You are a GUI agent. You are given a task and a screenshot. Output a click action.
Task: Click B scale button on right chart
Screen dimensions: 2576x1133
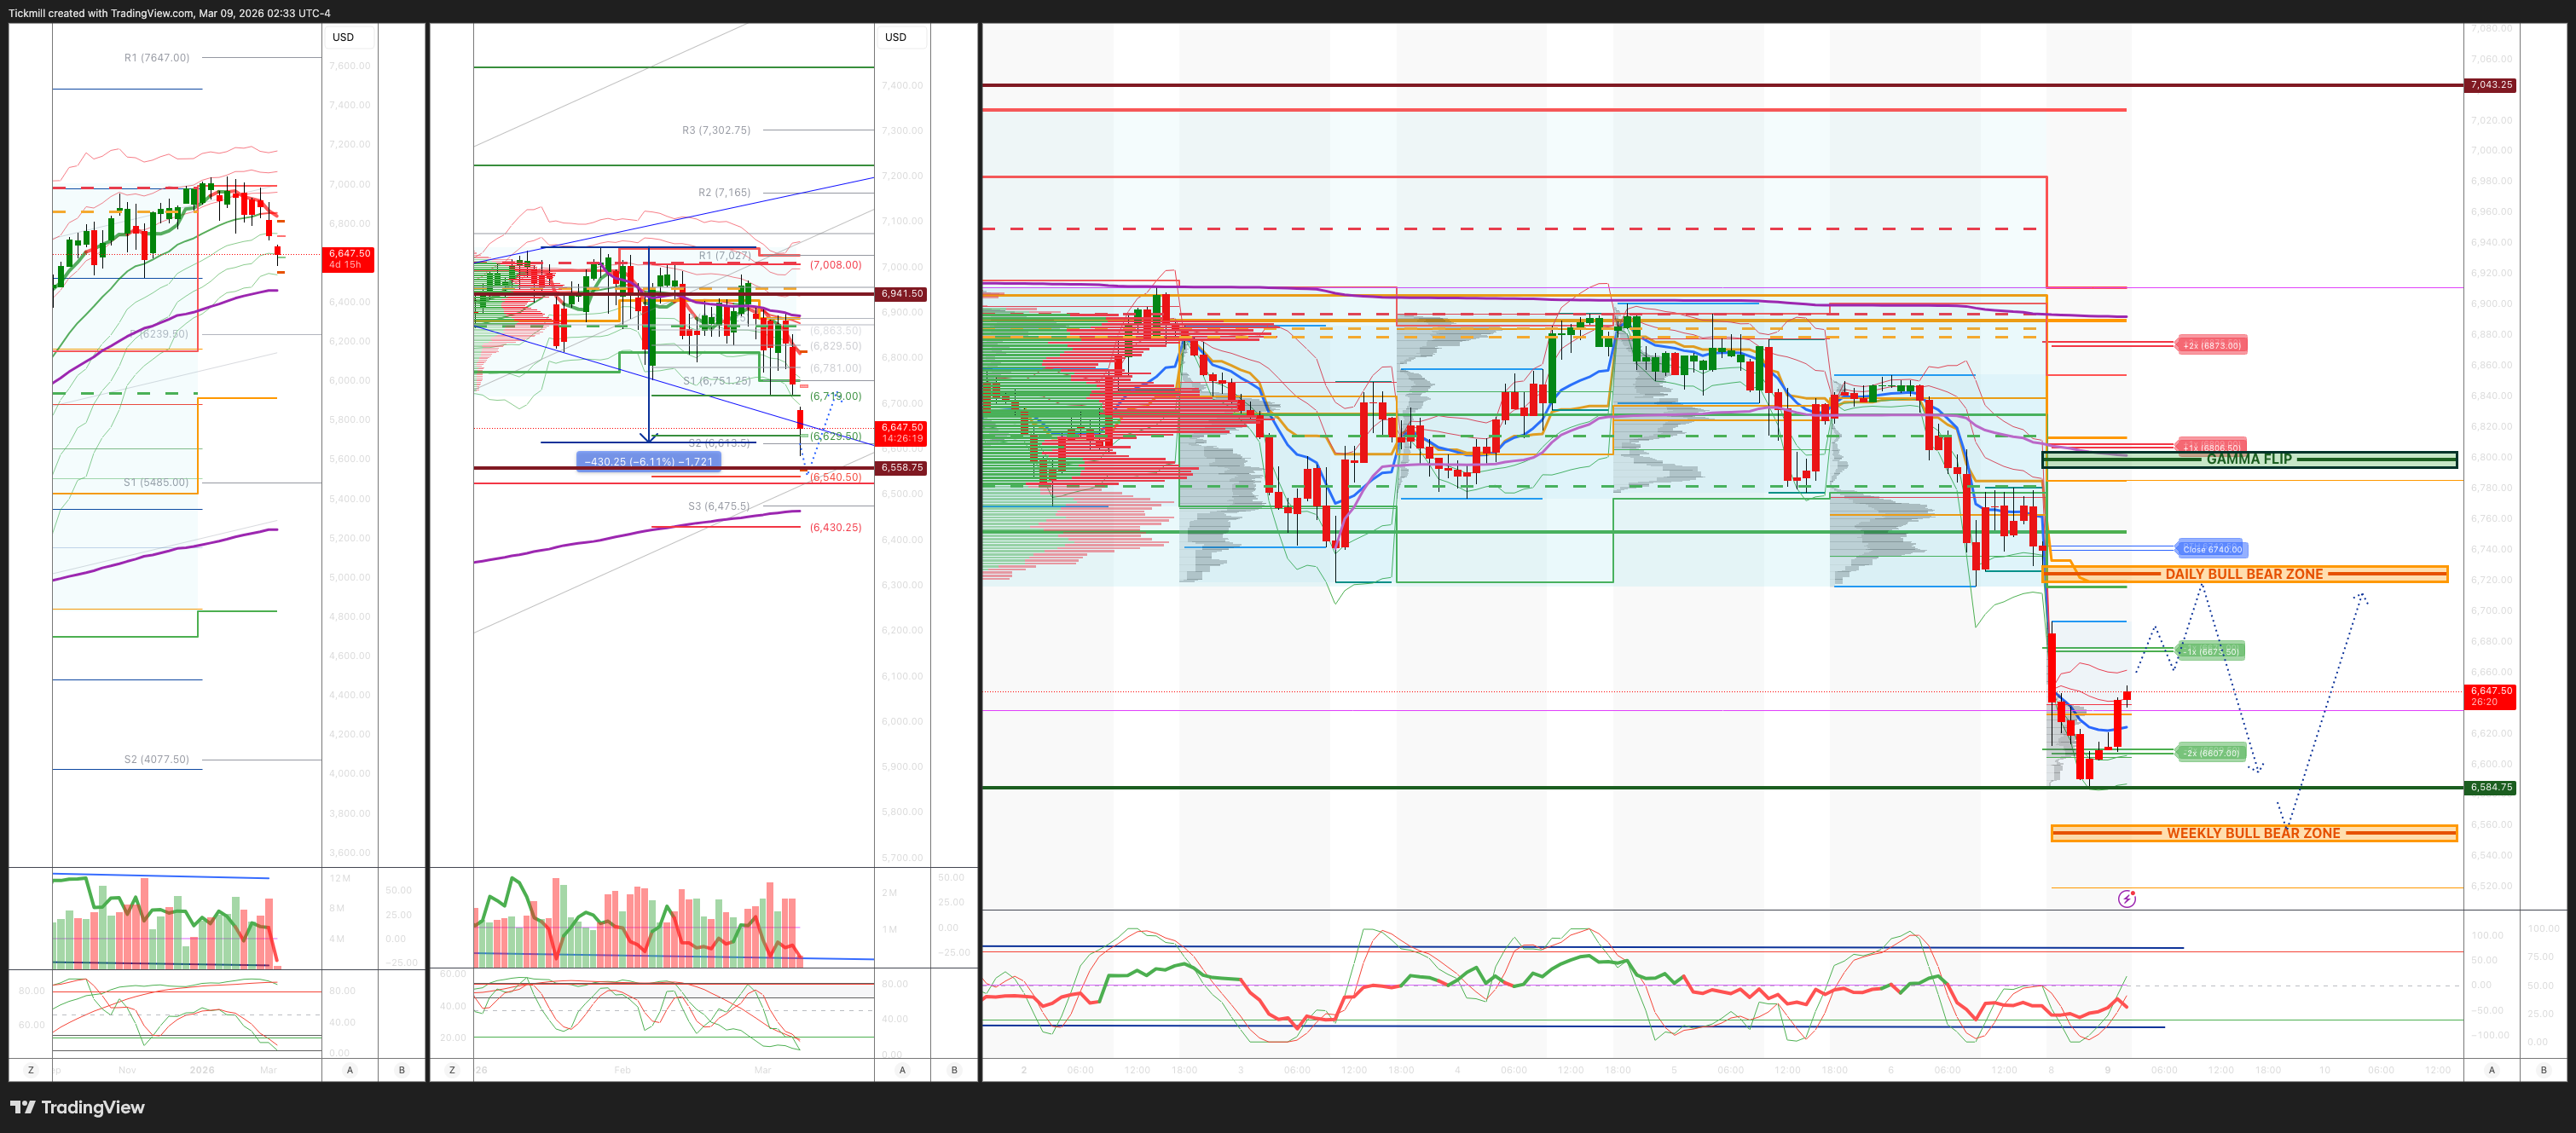pos(2543,1070)
